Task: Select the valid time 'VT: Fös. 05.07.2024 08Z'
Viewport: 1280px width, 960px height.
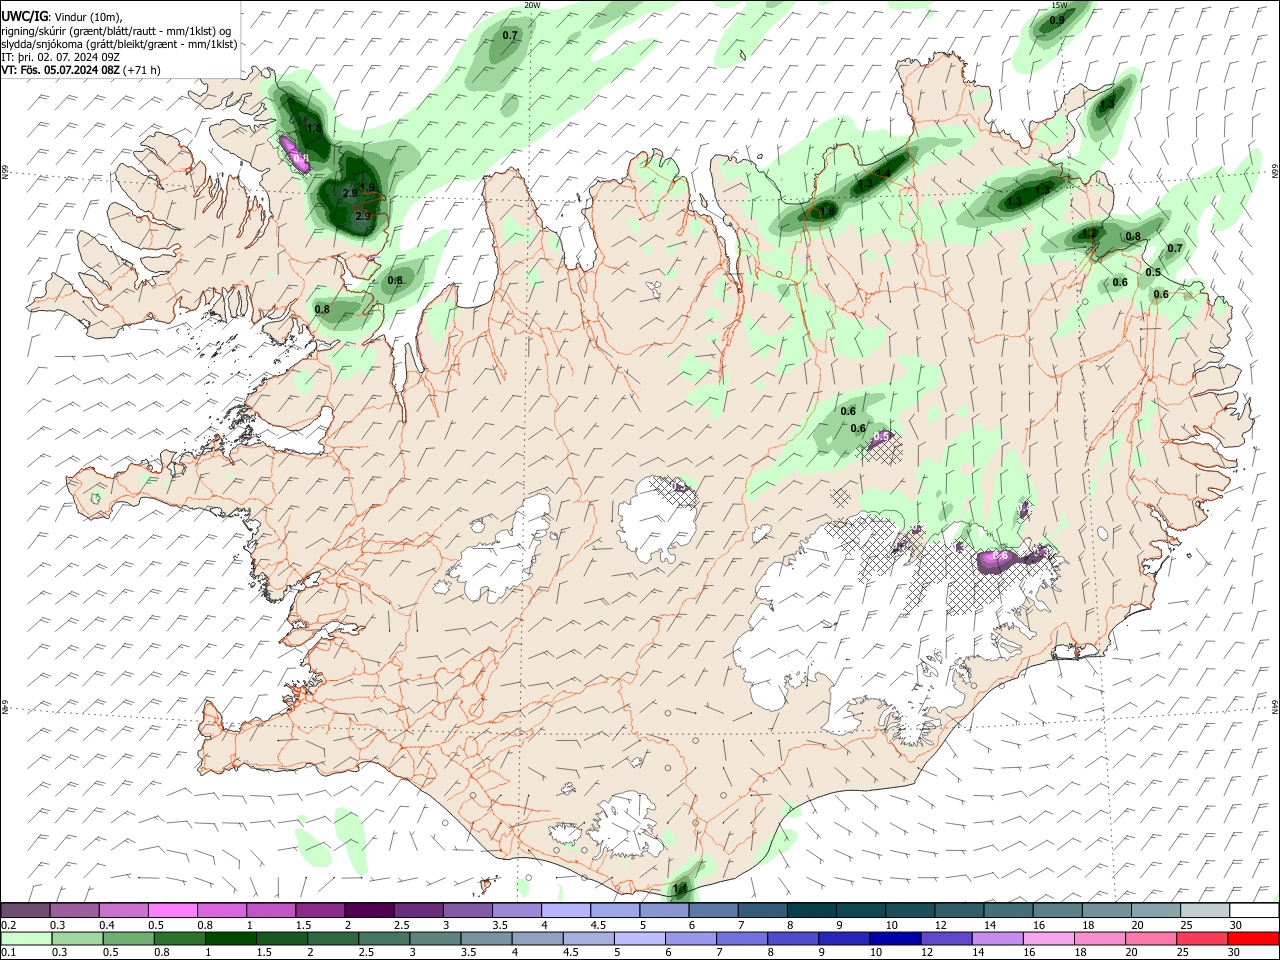Action: (x=59, y=69)
